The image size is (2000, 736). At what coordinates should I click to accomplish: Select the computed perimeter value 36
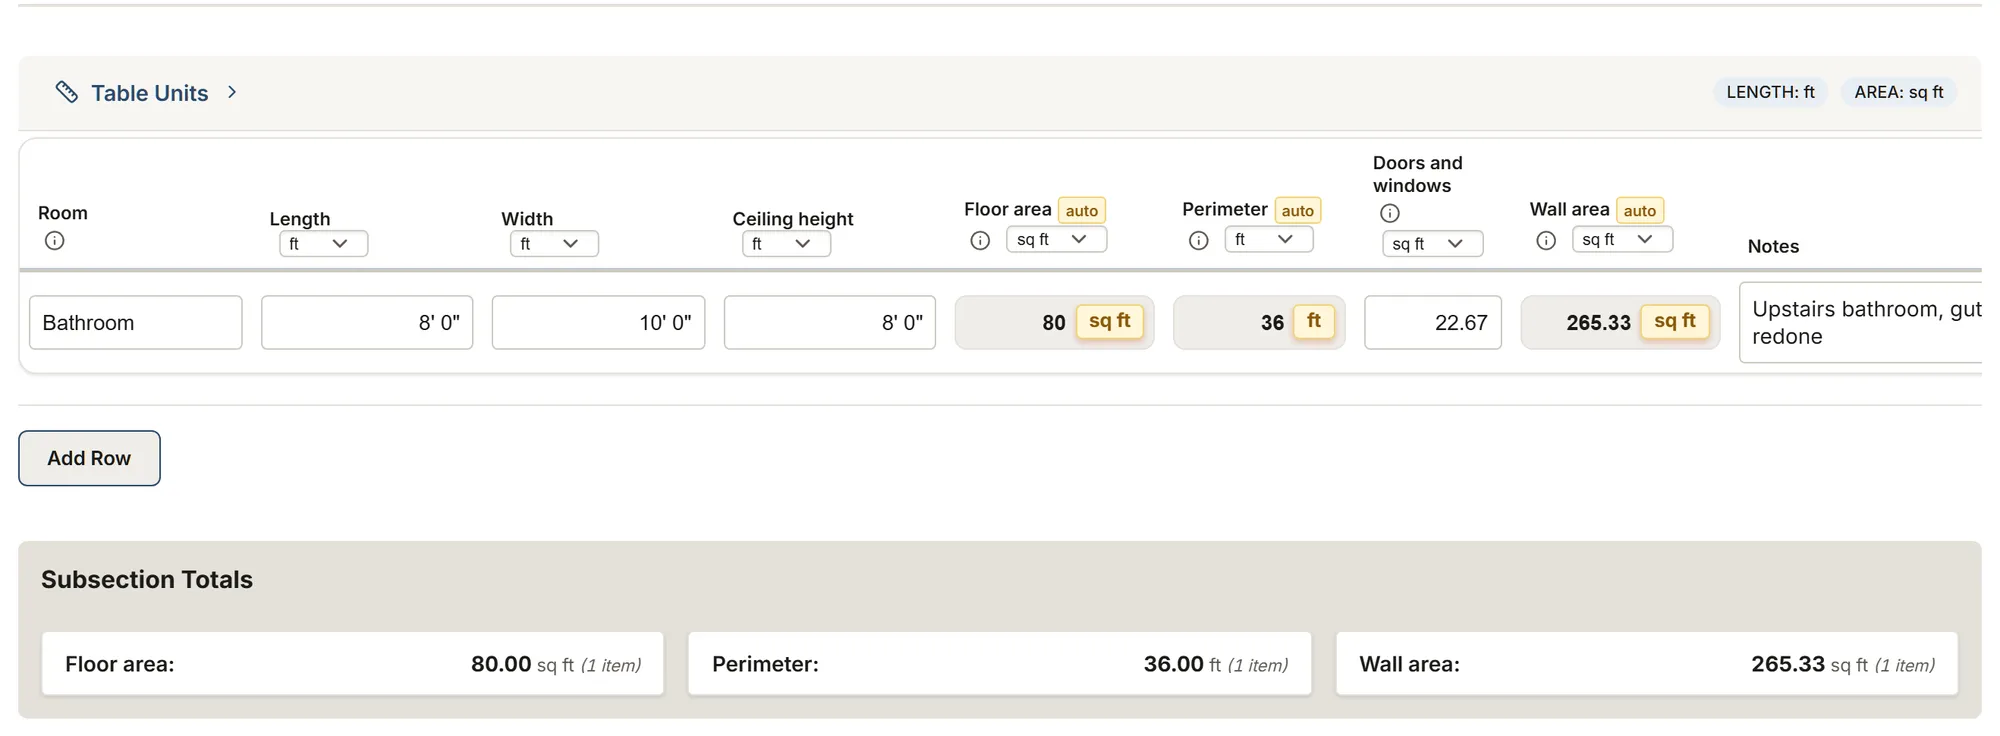point(1272,322)
